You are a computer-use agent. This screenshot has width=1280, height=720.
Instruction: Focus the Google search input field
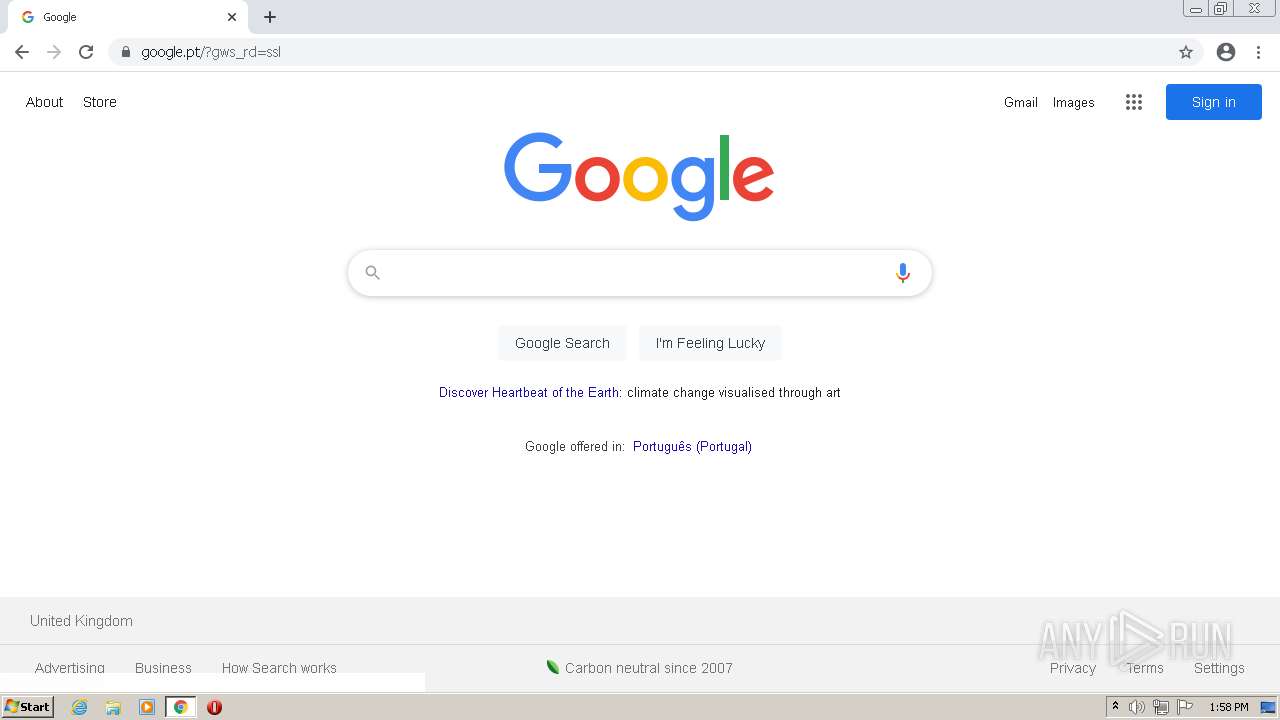pyautogui.click(x=638, y=273)
